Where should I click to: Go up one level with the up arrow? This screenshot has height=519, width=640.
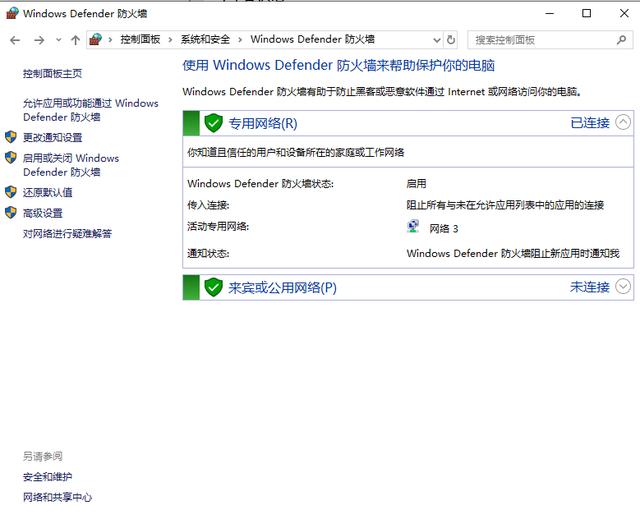coord(75,40)
